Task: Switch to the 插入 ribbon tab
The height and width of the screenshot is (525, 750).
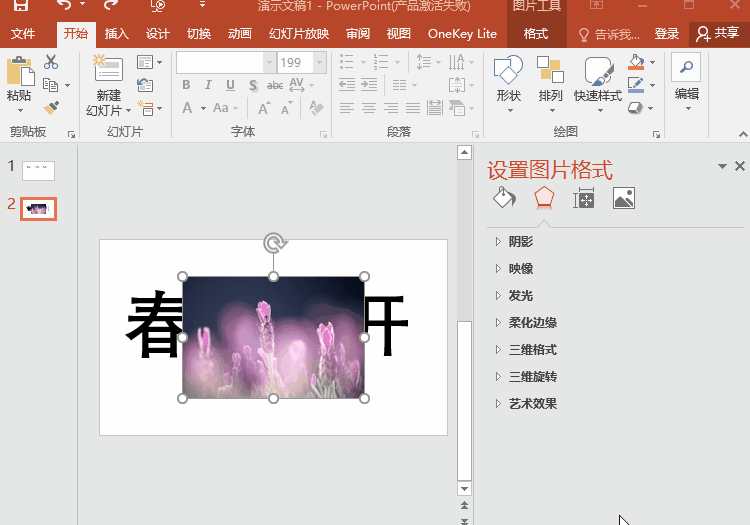Action: pyautogui.click(x=117, y=34)
